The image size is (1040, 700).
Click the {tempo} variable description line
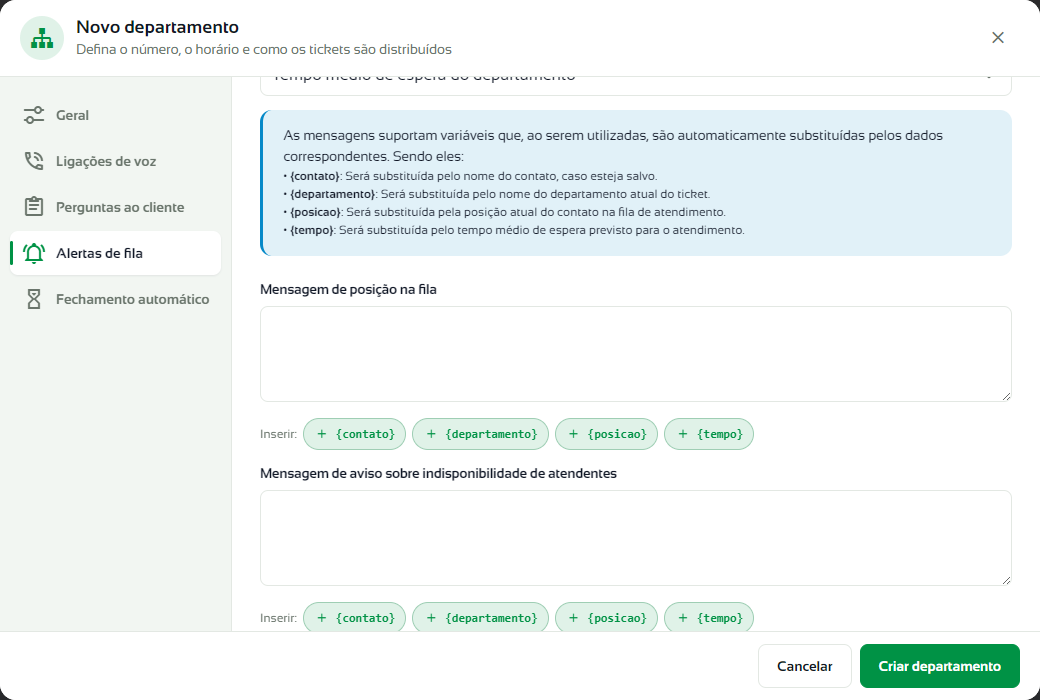click(514, 230)
